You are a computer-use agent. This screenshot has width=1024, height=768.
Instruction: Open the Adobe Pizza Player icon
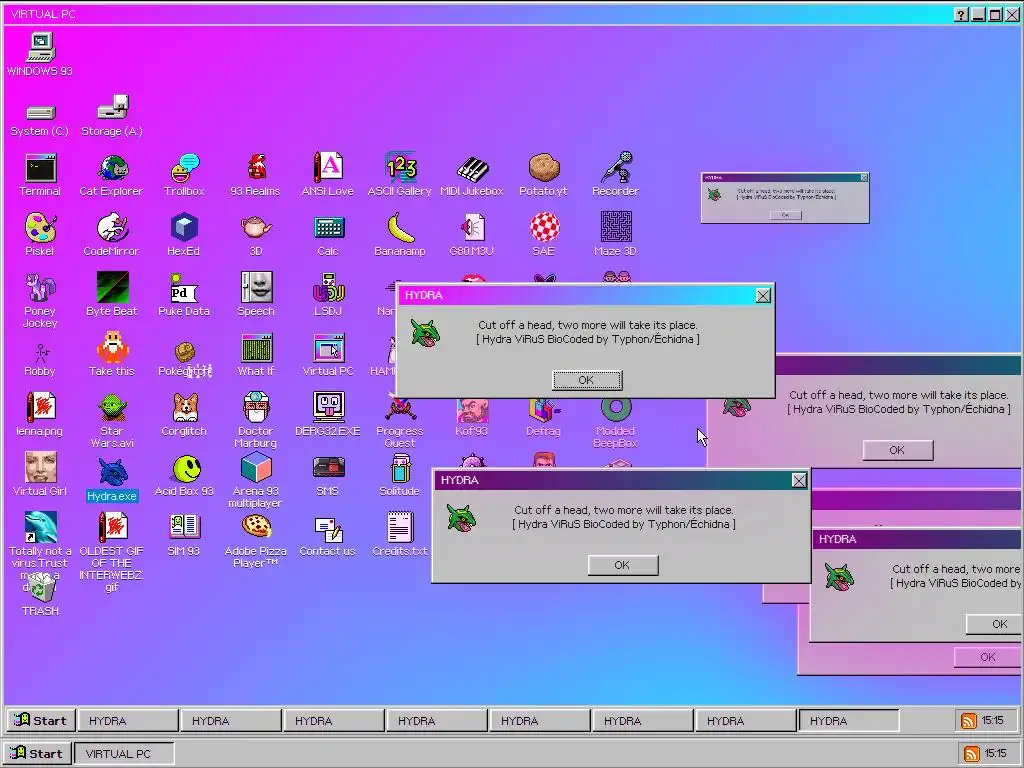click(256, 528)
